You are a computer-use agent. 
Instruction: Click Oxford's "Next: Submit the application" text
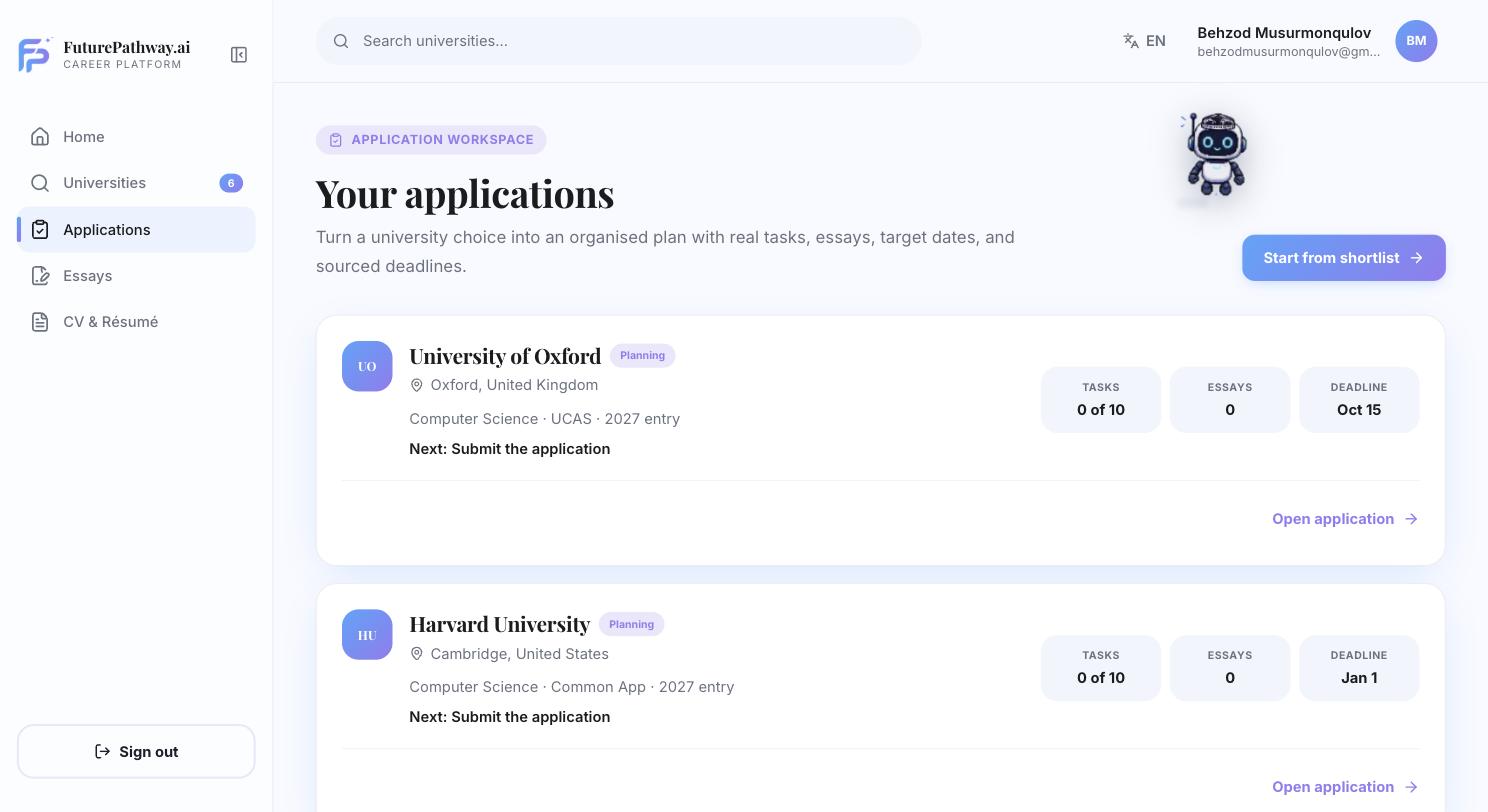click(510, 449)
